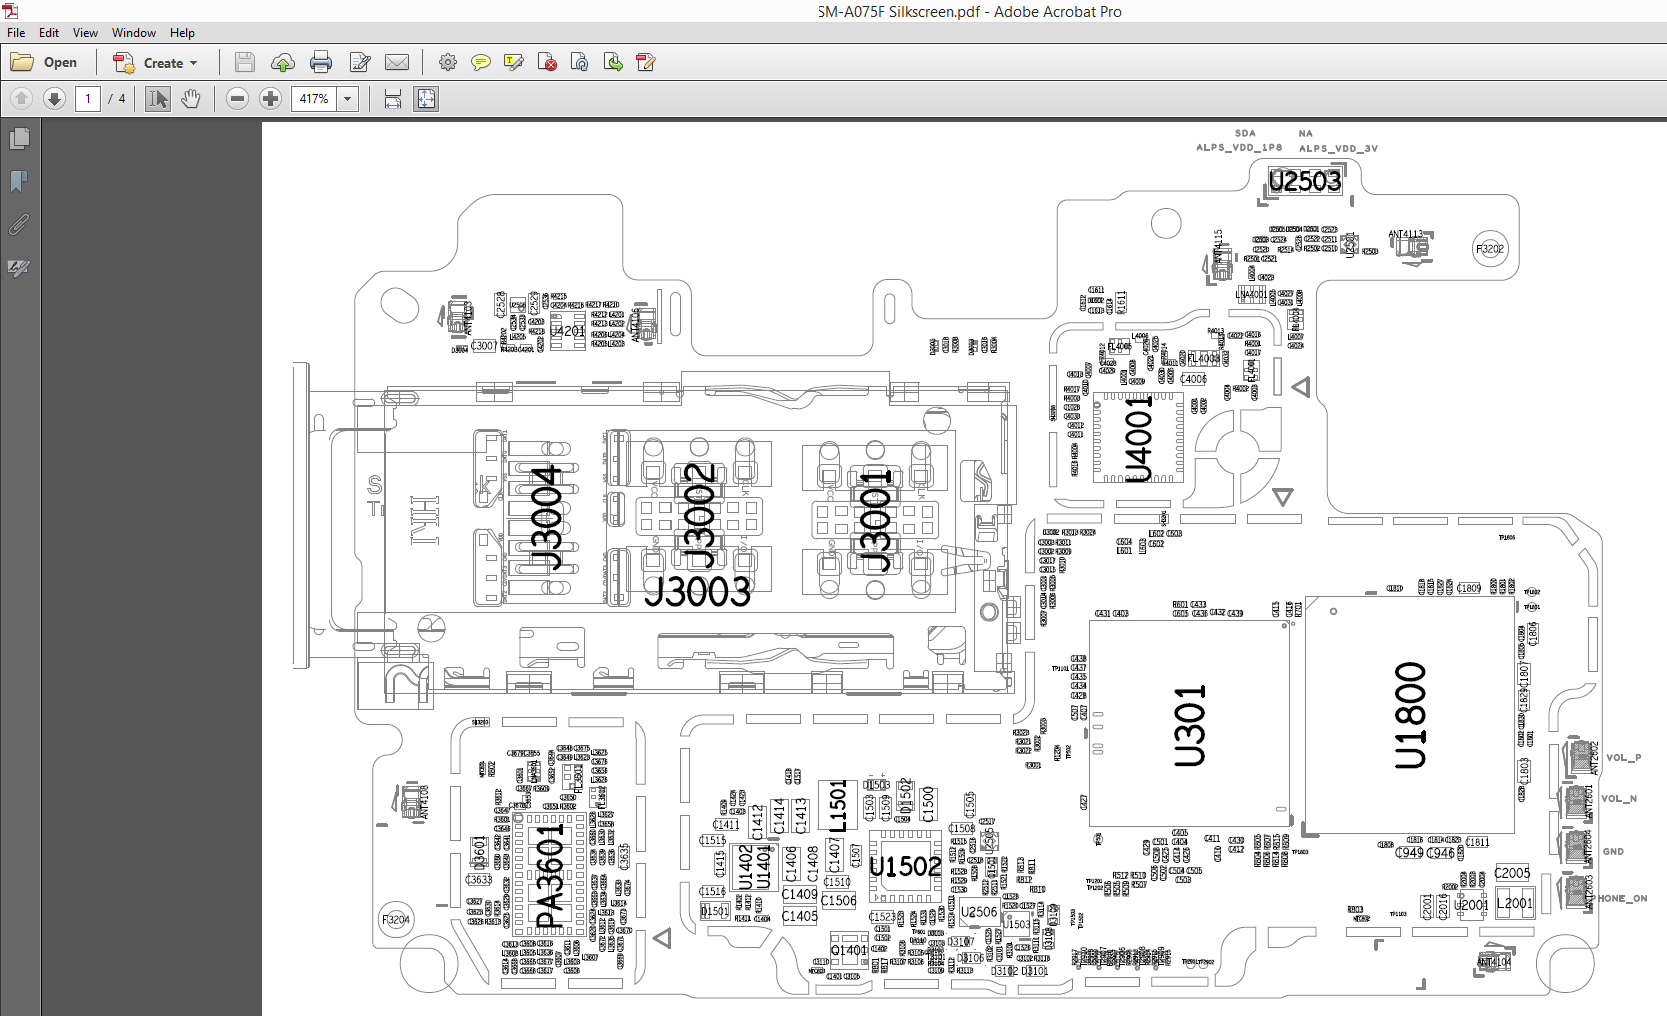
Task: Open the zoom level dropdown arrow
Action: pos(348,99)
